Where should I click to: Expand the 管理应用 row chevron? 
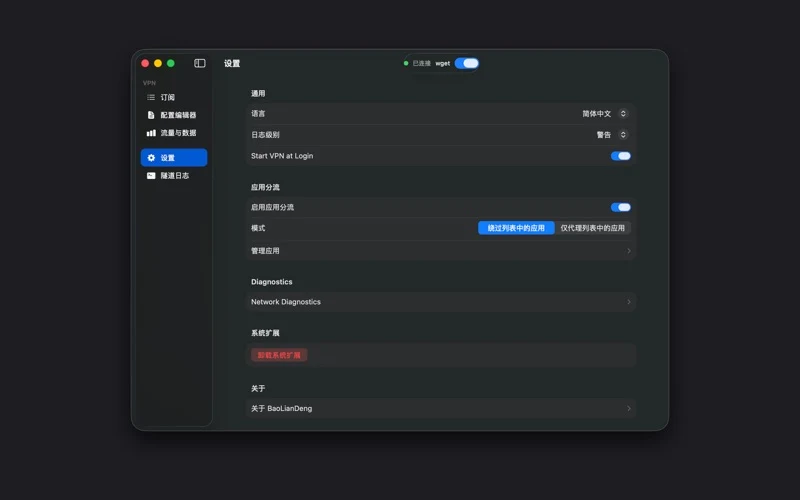coord(629,251)
